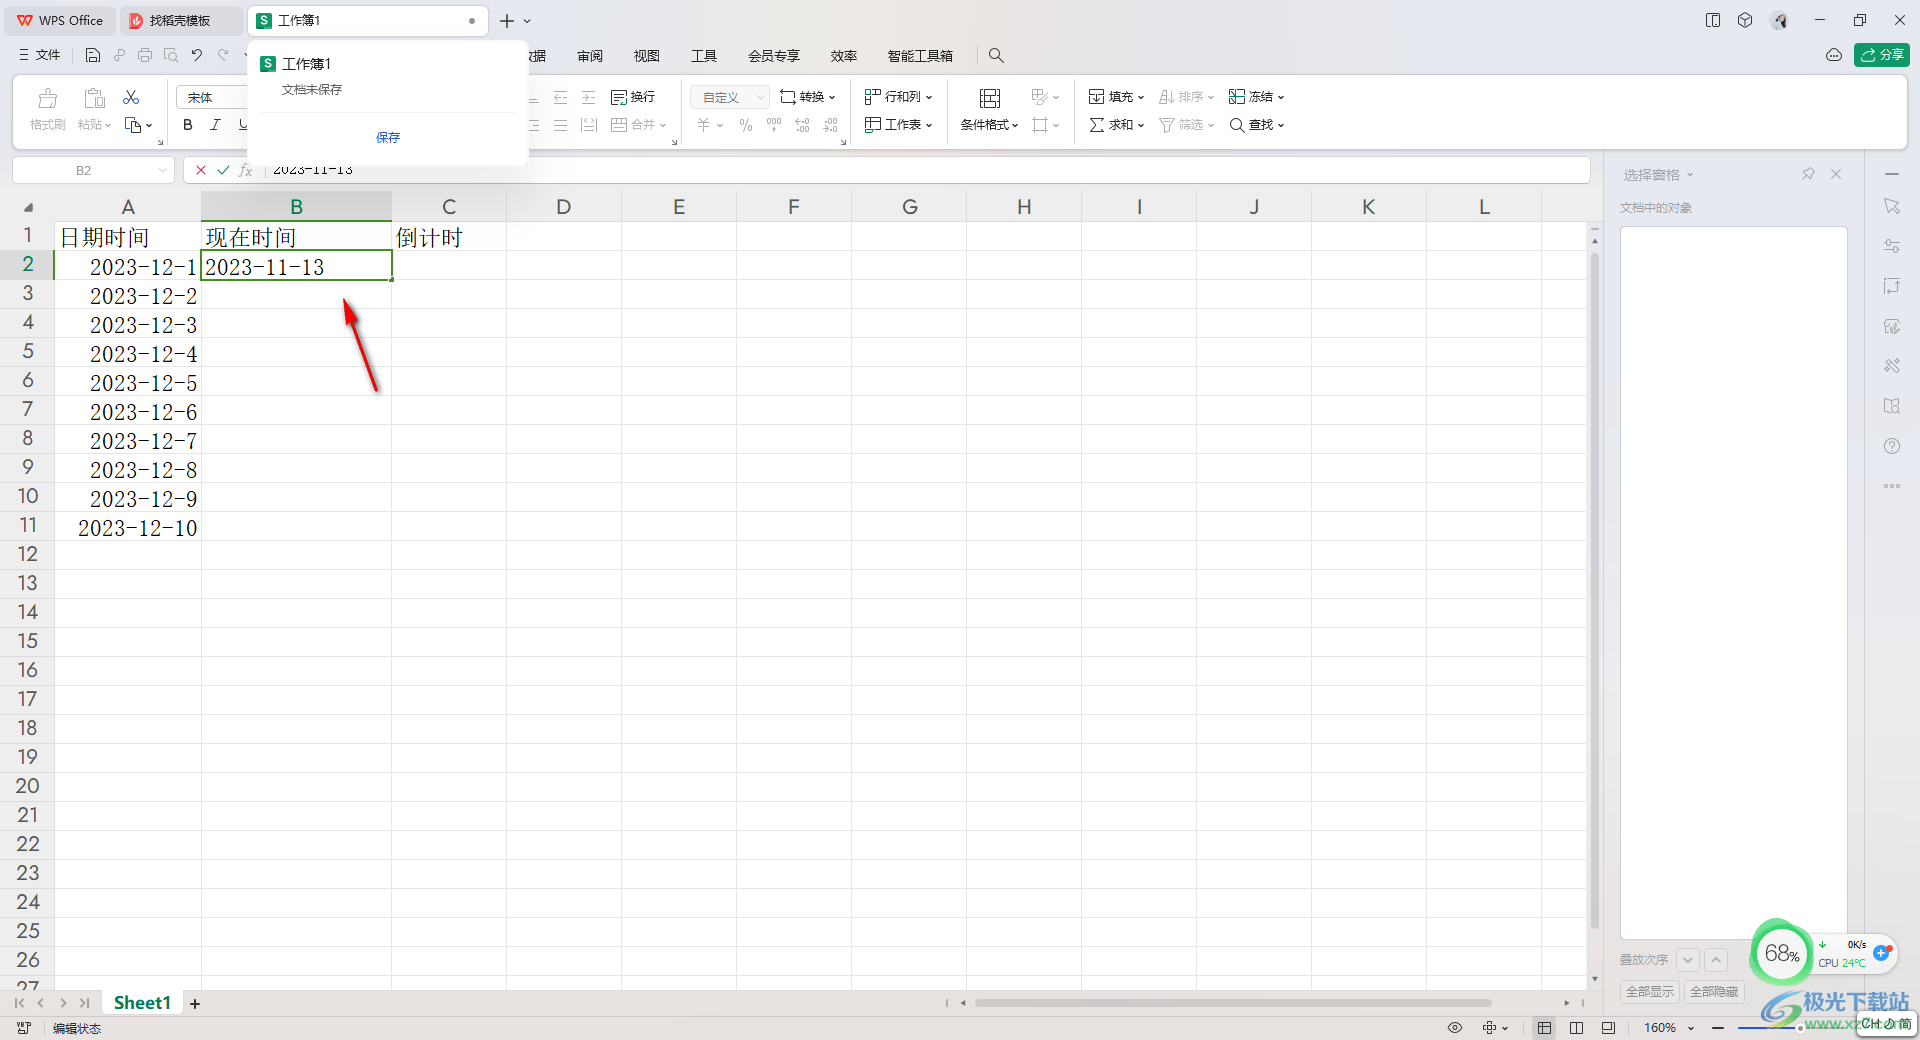Click the zoom out minus button
The height and width of the screenshot is (1040, 1920).
[x=1718, y=1028]
